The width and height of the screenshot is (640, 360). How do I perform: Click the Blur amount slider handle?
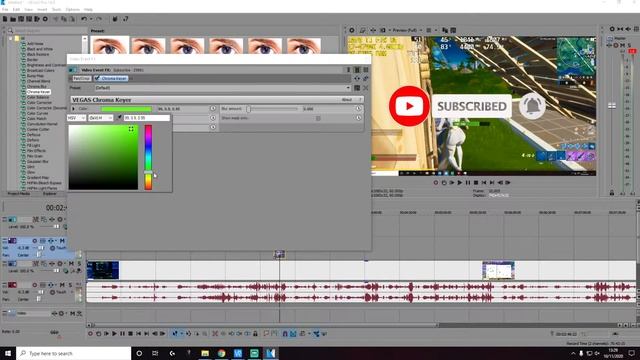[249, 109]
